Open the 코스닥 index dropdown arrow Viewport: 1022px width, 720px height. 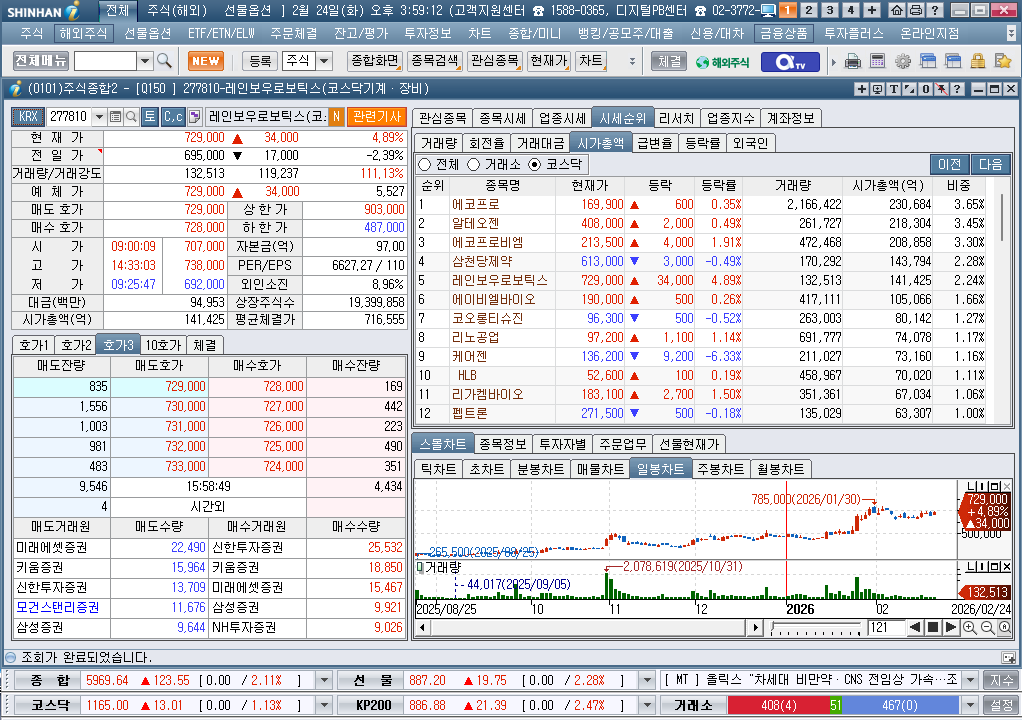point(324,705)
